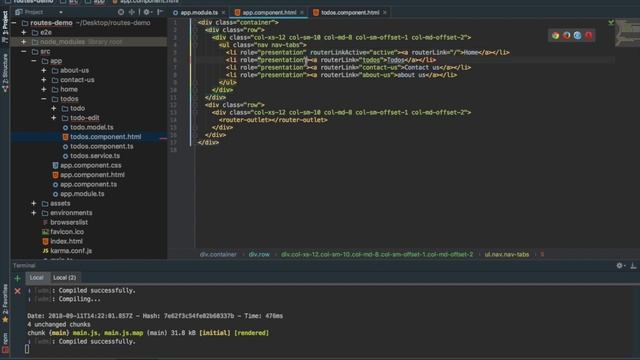Expand the todo folder
This screenshot has width=640, height=360.
point(53,108)
